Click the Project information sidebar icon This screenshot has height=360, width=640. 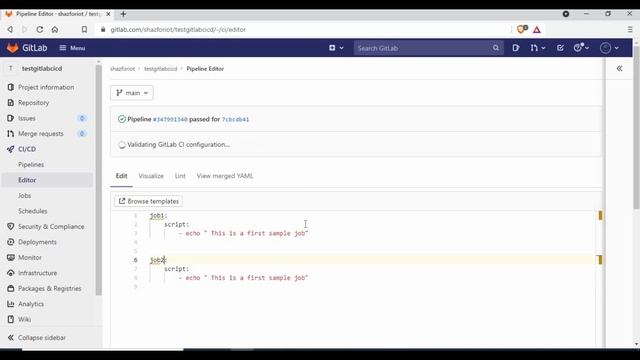click(x=11, y=87)
